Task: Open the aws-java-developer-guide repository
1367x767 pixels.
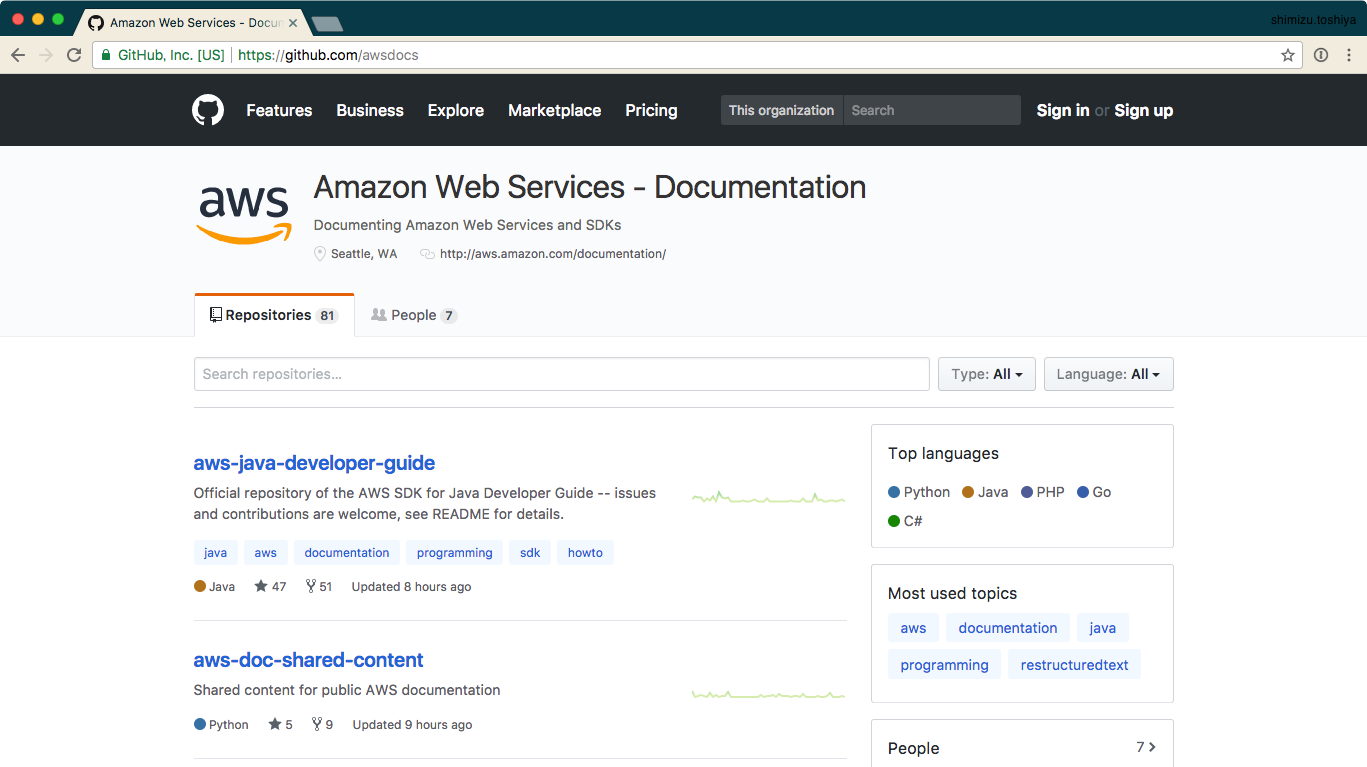Action: pyautogui.click(x=314, y=463)
